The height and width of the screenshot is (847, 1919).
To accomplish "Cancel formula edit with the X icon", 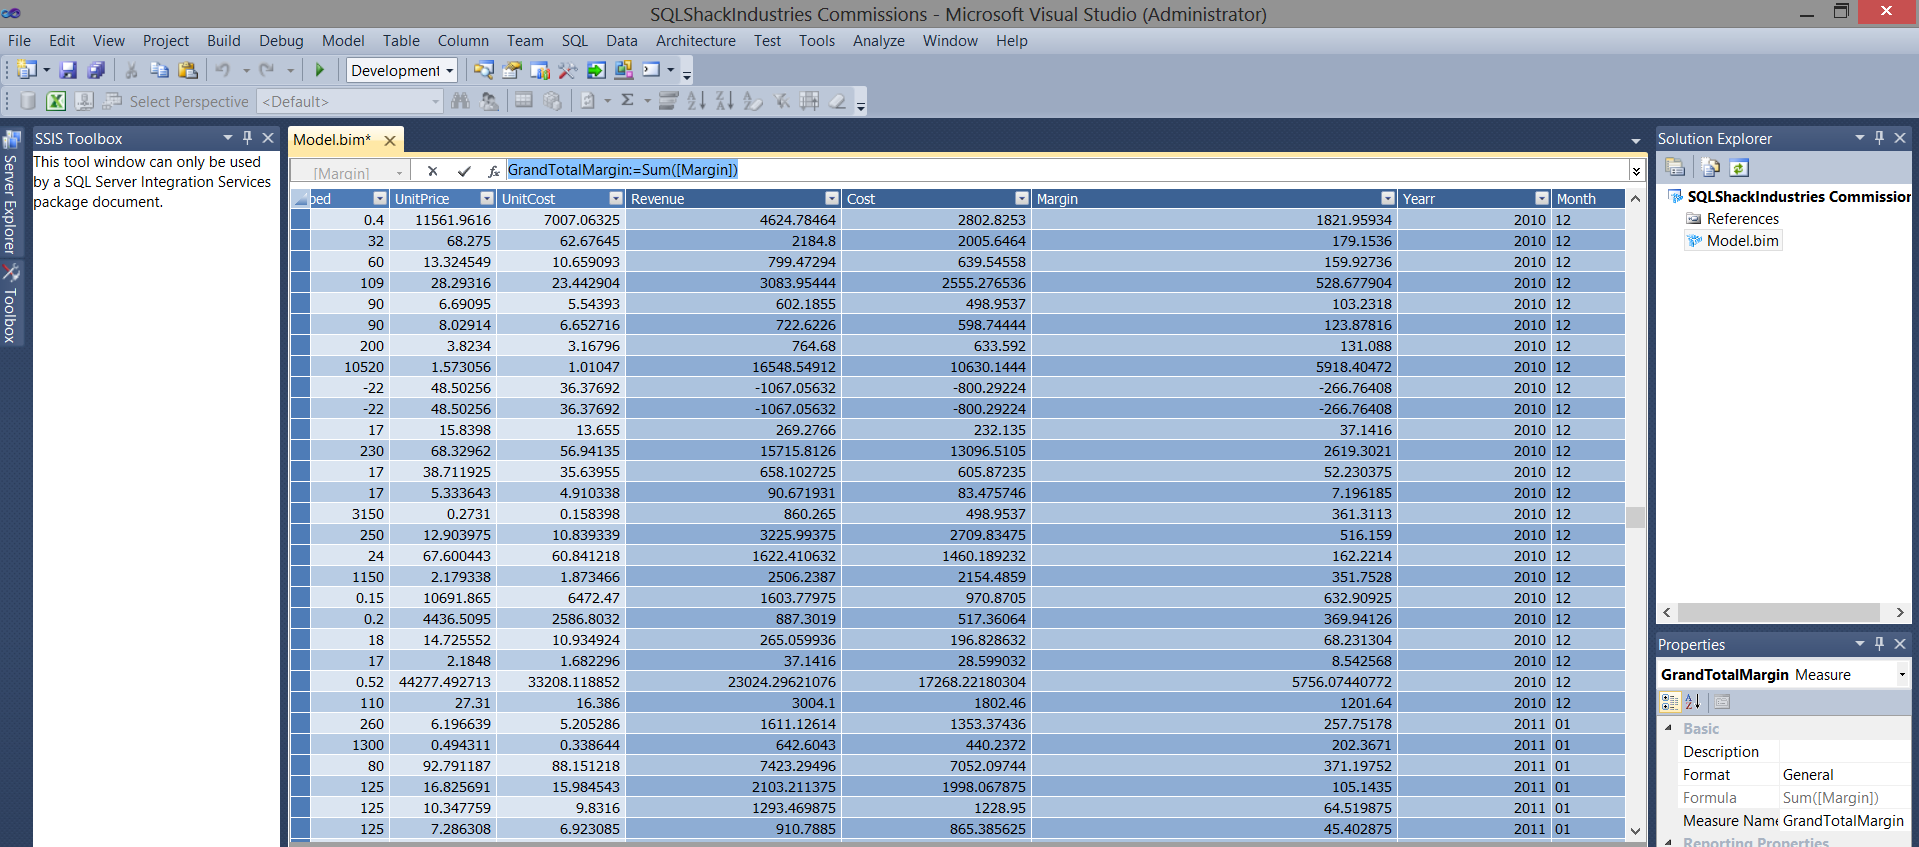I will 432,171.
